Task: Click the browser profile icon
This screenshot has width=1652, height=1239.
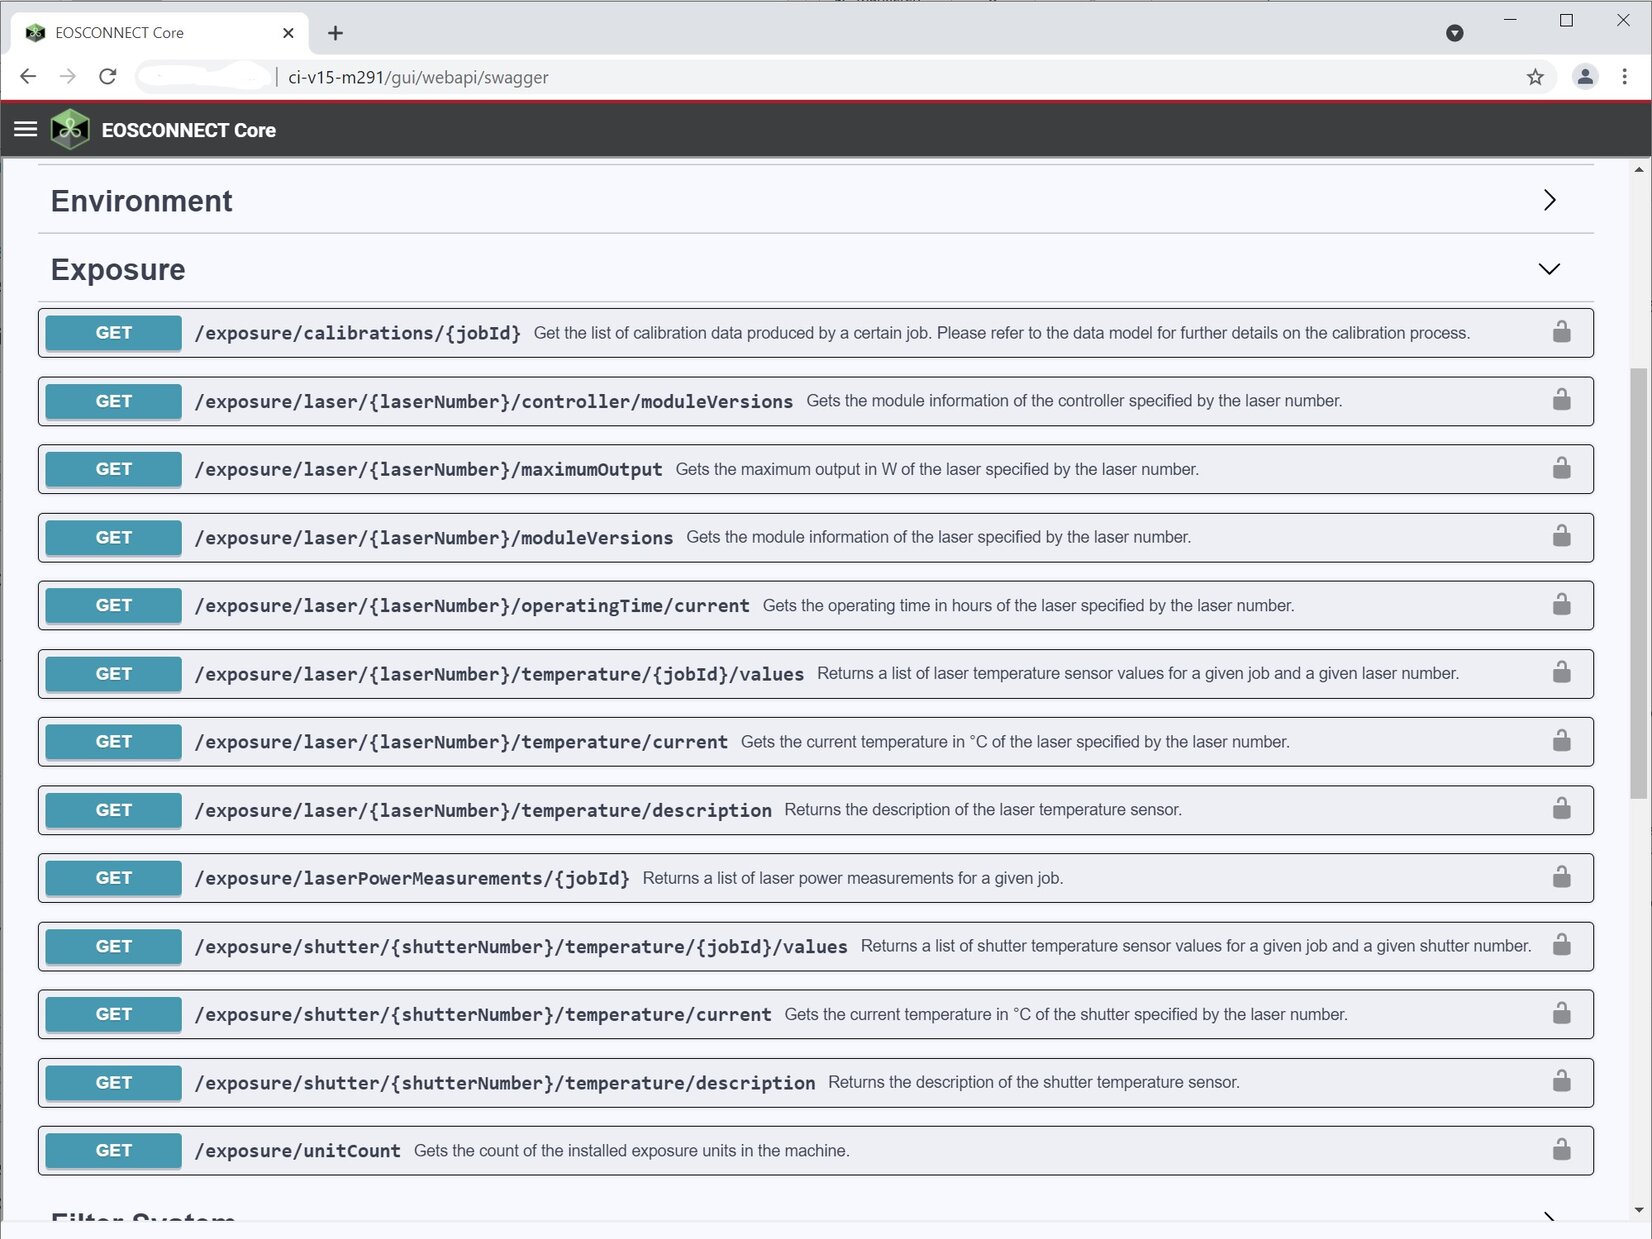Action: pyautogui.click(x=1585, y=76)
